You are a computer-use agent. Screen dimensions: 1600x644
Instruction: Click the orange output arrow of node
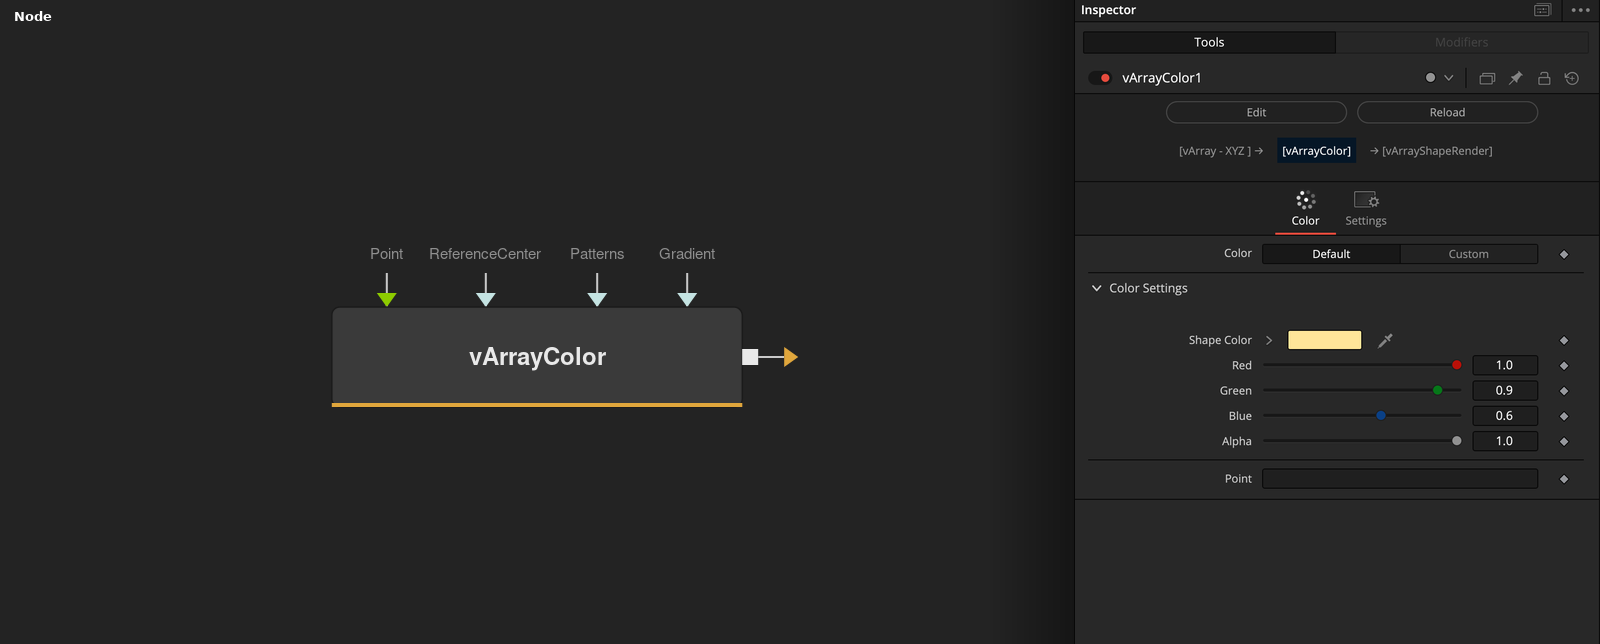[x=791, y=357]
